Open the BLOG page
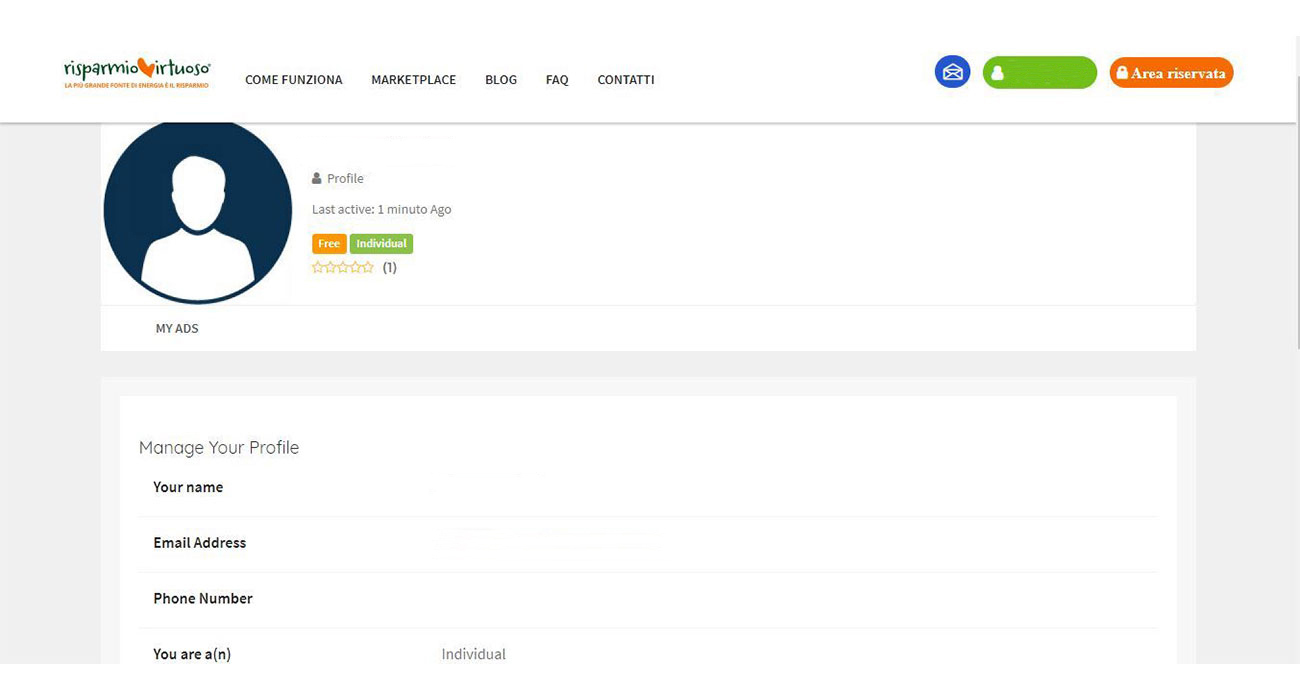The width and height of the screenshot is (1300, 700). click(501, 80)
